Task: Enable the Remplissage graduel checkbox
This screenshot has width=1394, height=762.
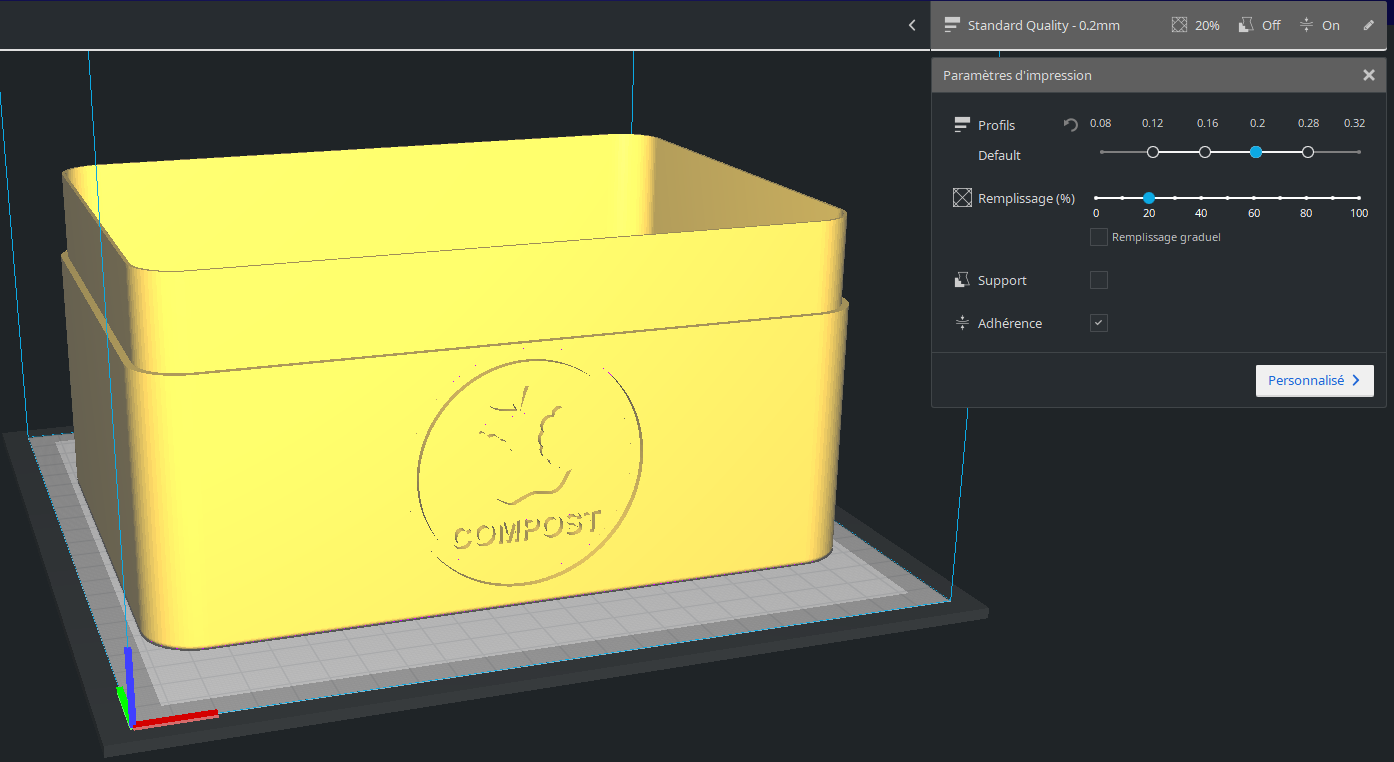Action: (1098, 237)
